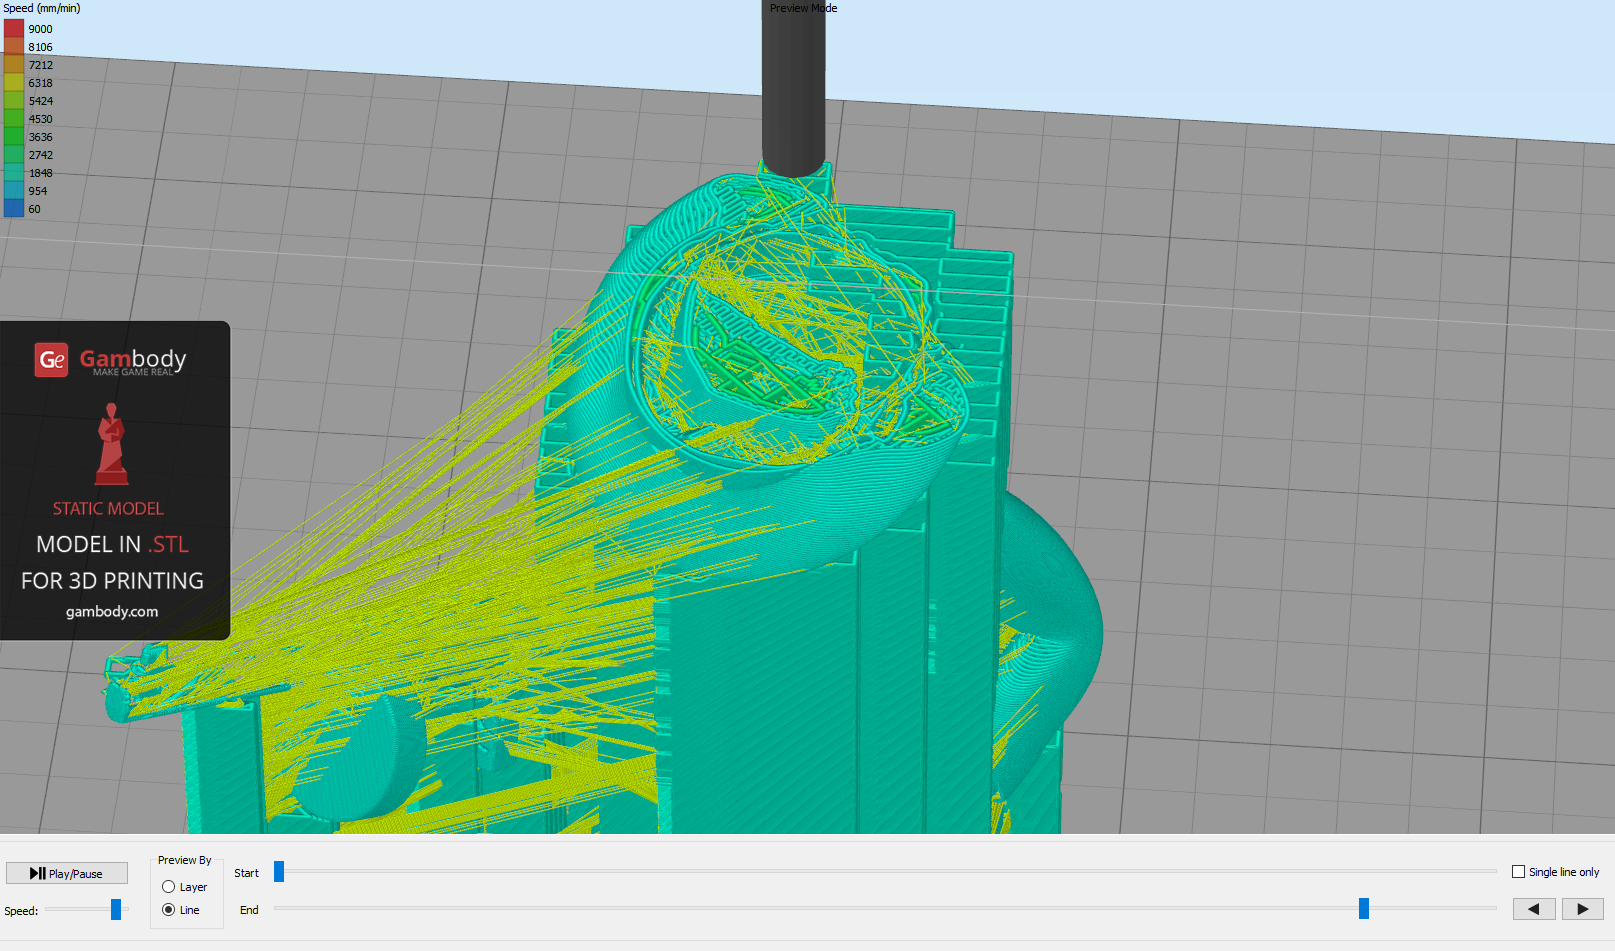Viewport: 1615px width, 951px height.
Task: Enable the Single line only checkbox
Action: click(x=1518, y=872)
